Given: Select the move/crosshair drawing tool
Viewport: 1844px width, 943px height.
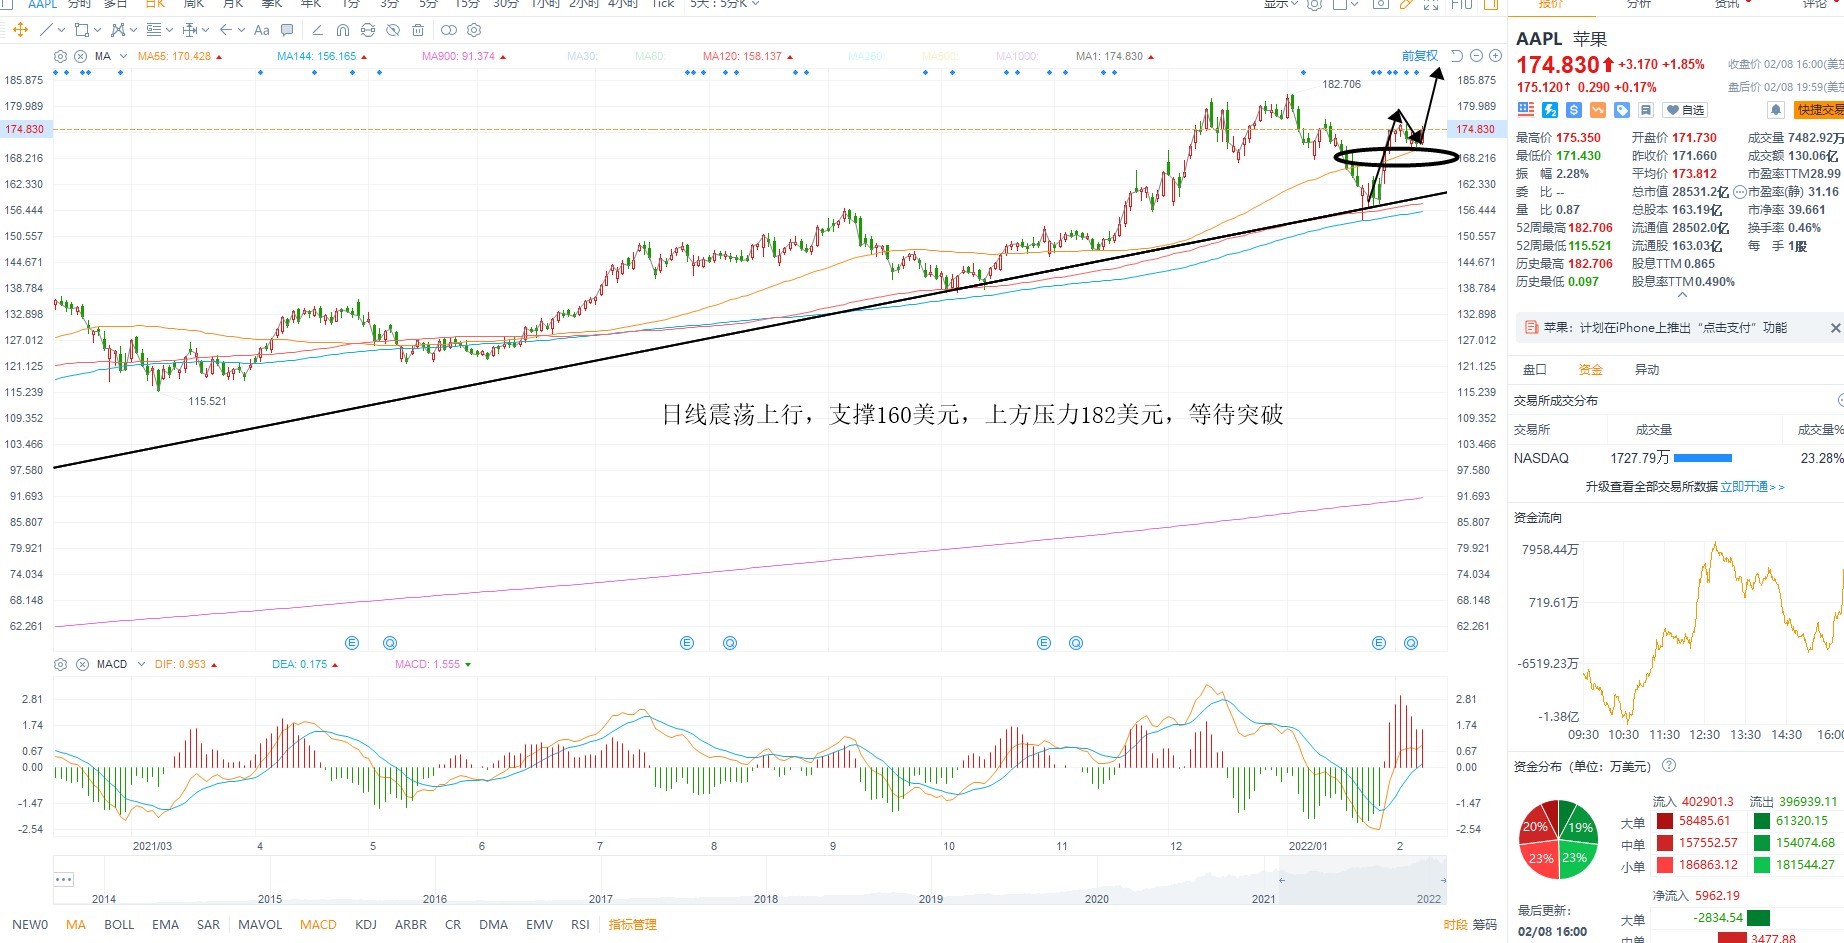Looking at the screenshot, I should (x=20, y=30).
